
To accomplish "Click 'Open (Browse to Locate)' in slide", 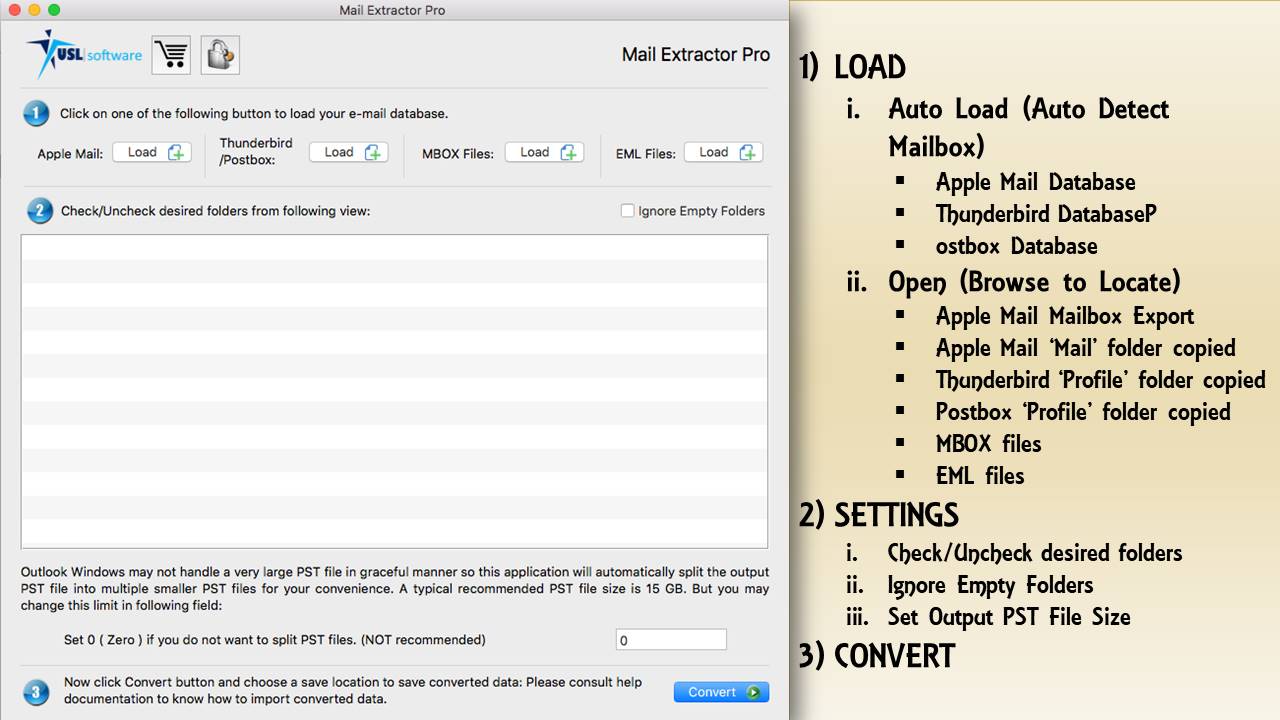I will (x=1034, y=282).
